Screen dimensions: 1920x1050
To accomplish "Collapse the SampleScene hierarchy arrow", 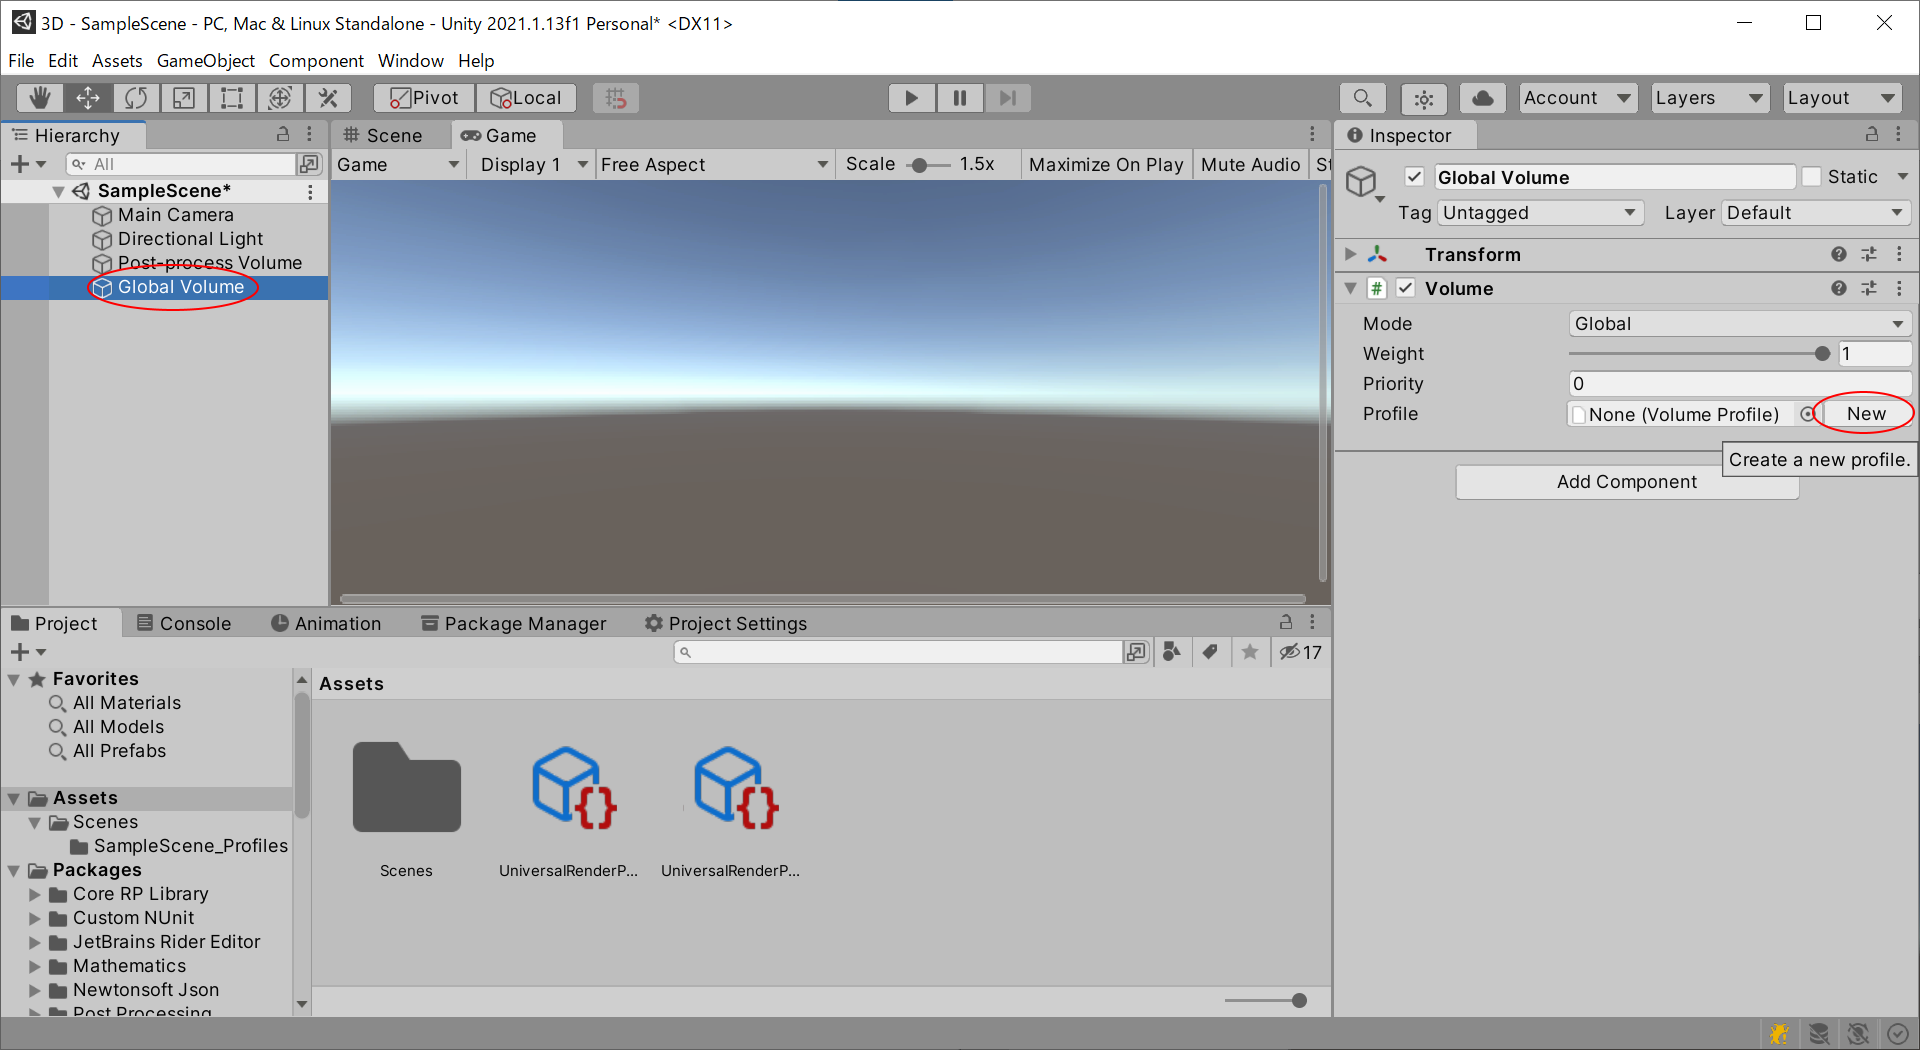I will pos(58,191).
